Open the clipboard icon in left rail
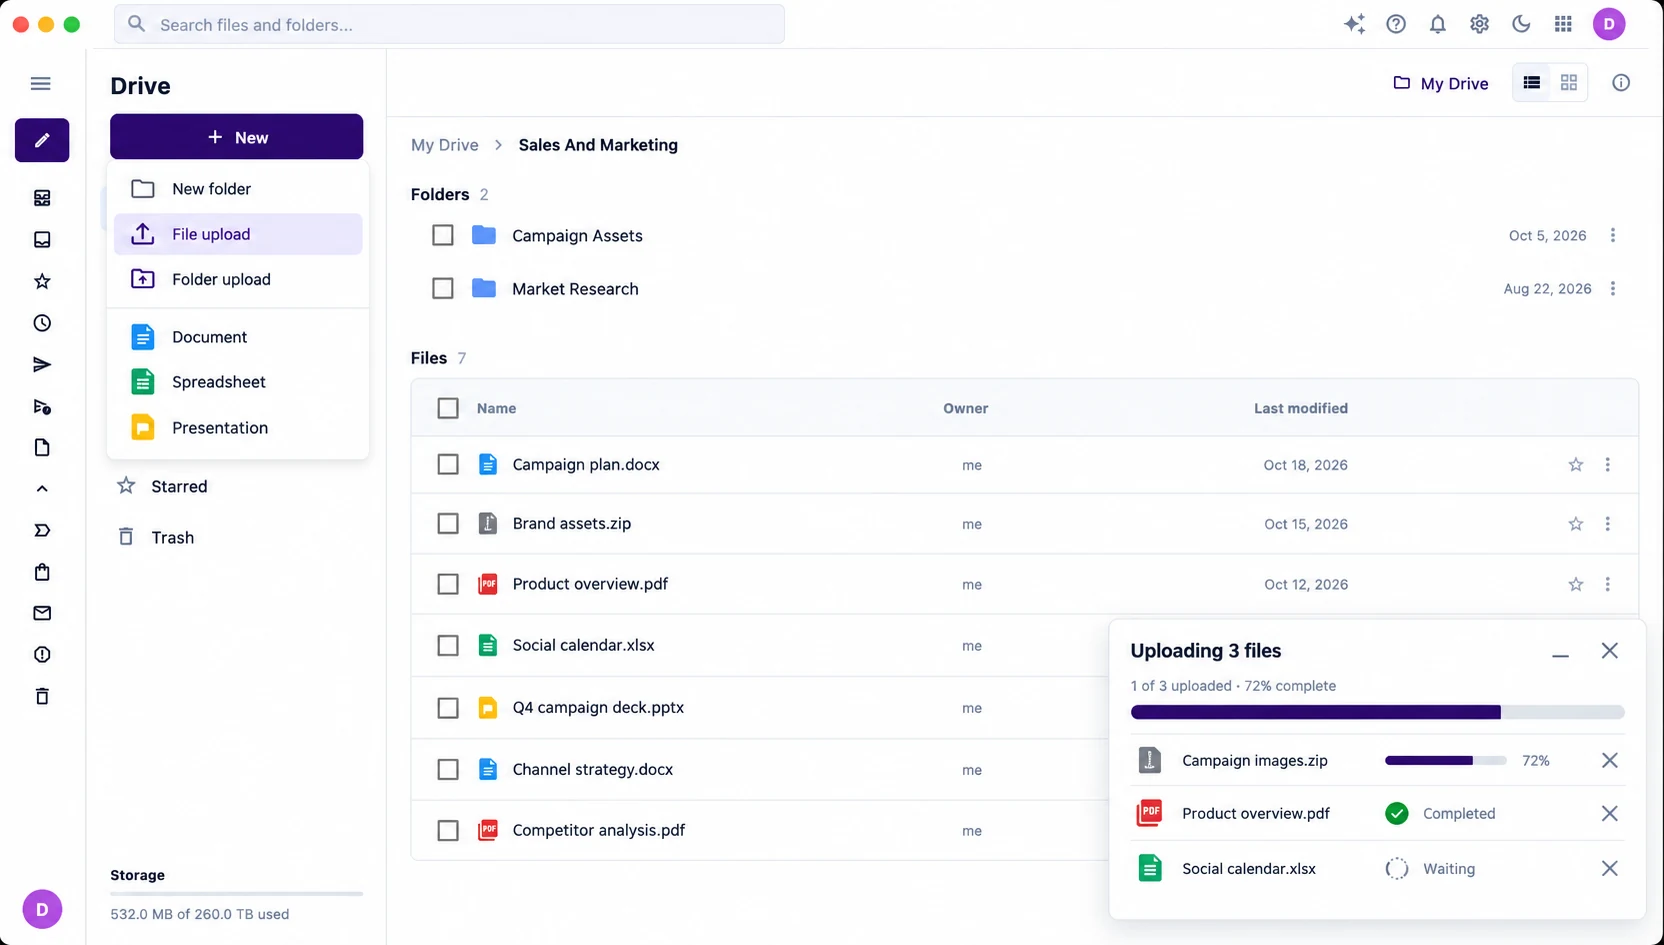1664x945 pixels. [42, 572]
